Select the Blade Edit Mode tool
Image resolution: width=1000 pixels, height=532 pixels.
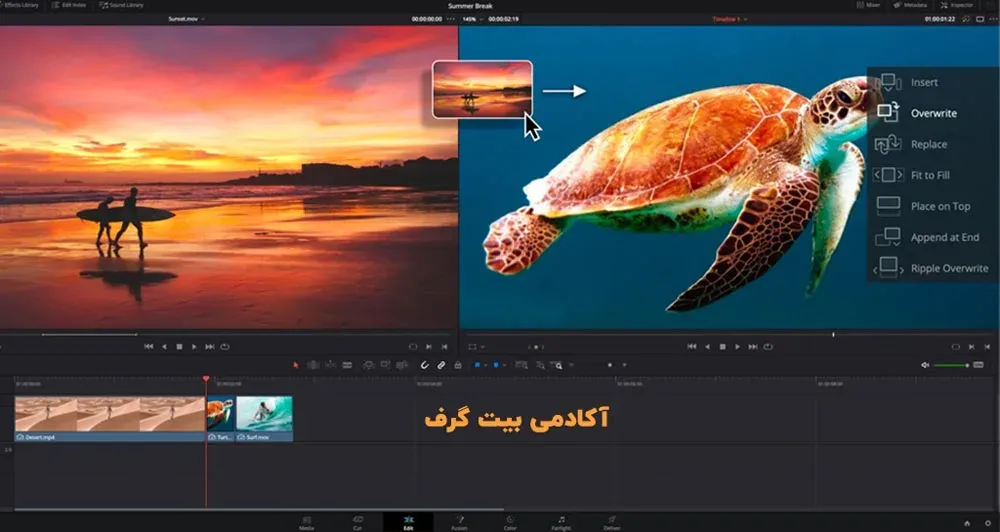347,365
